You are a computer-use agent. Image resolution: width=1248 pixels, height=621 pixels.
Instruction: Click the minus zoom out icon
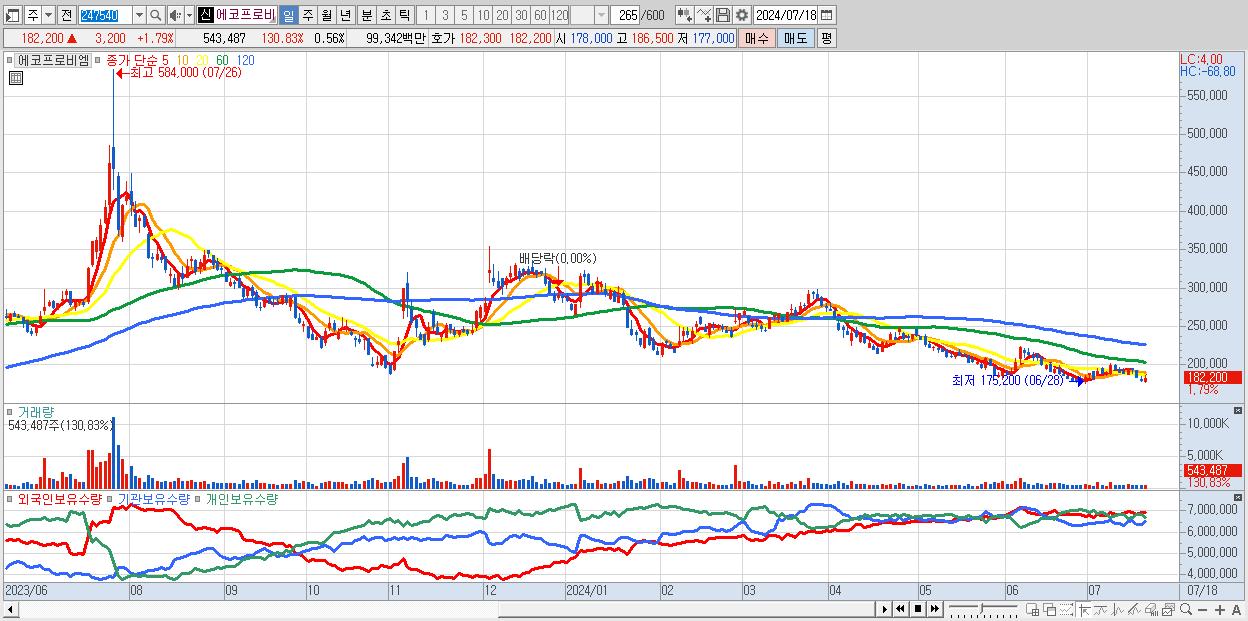1202,609
